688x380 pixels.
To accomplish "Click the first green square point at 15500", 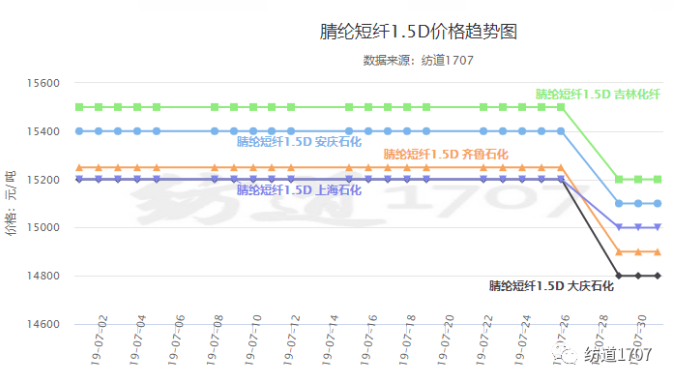I will 79,107.
